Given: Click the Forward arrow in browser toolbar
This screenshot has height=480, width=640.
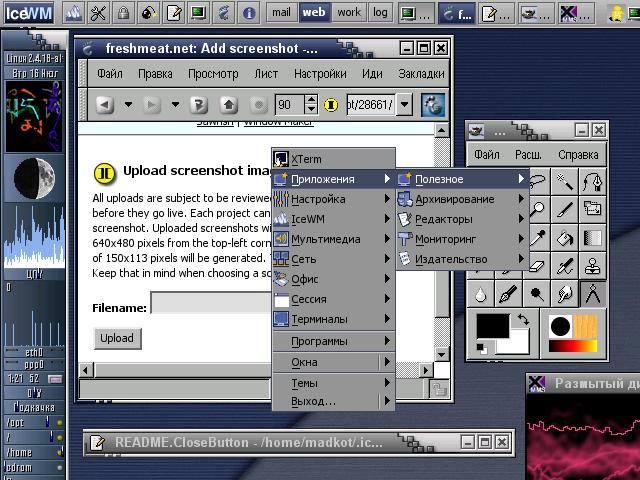Looking at the screenshot, I should (151, 105).
